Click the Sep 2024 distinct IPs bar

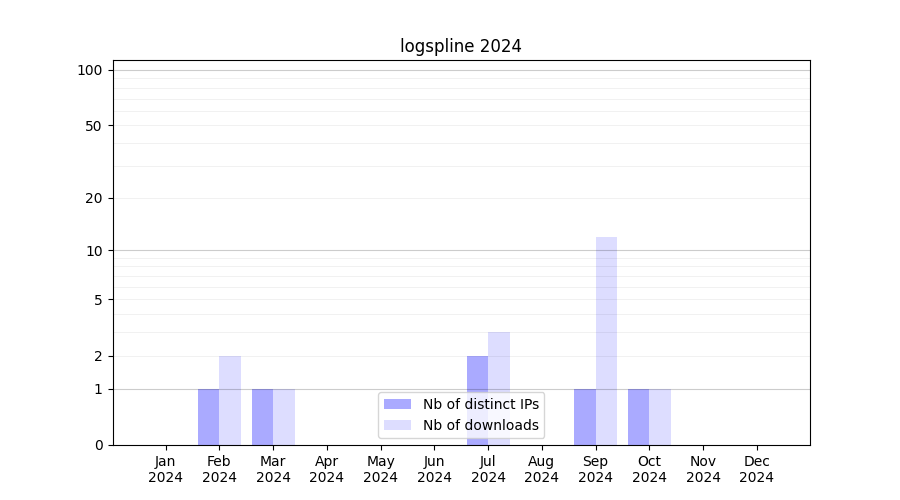585,417
